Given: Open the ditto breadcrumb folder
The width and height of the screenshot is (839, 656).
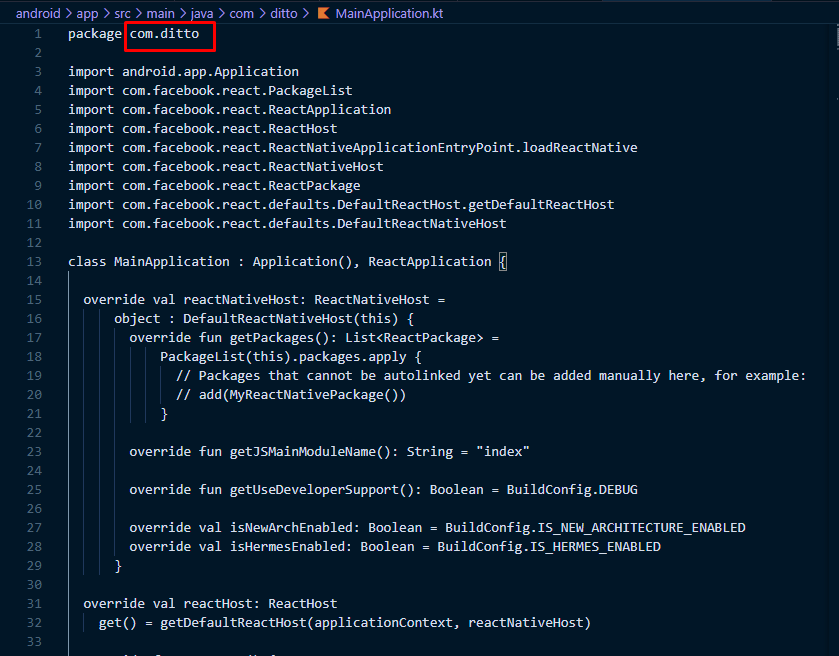Looking at the screenshot, I should click(x=283, y=14).
